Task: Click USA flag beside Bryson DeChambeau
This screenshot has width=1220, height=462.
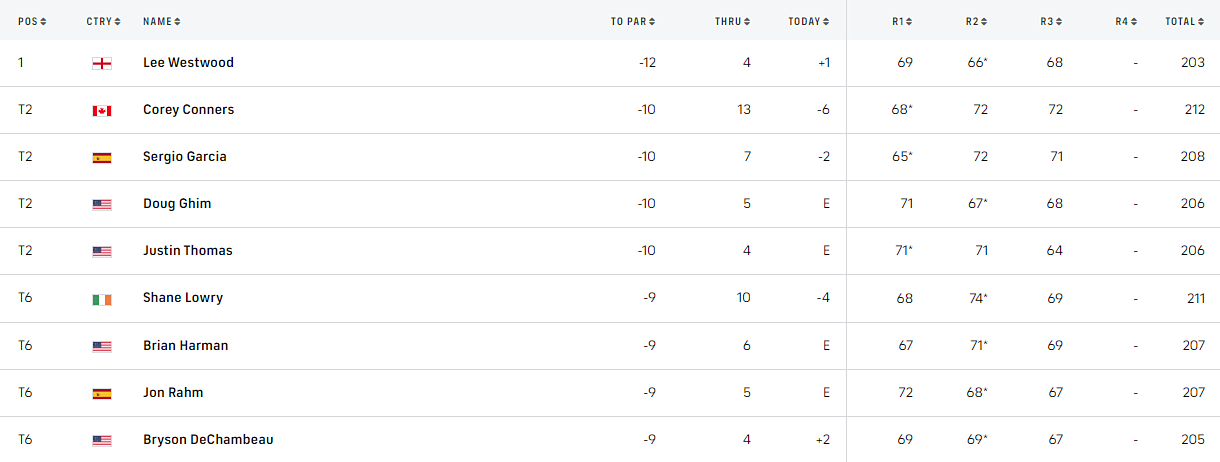Action: 101,440
